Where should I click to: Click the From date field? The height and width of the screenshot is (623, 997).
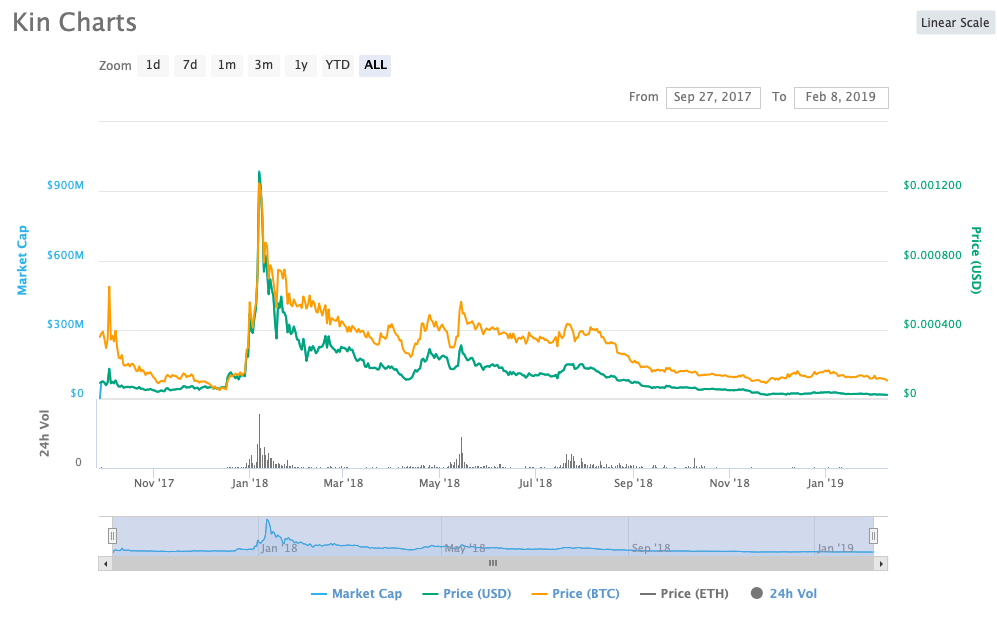pyautogui.click(x=713, y=97)
